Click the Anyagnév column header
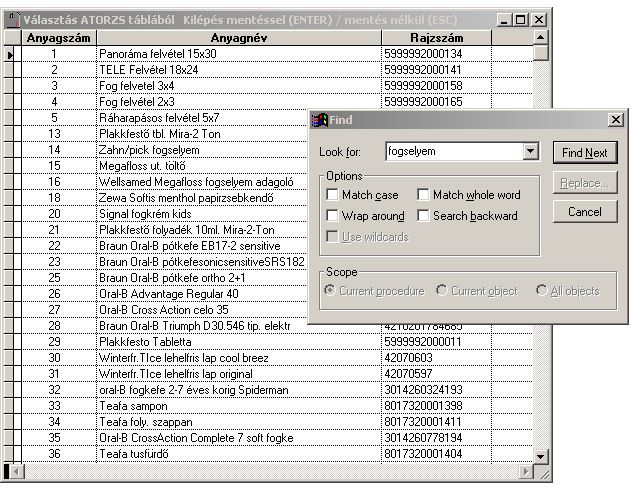Screen dimensions: 632x487 (x=239, y=38)
